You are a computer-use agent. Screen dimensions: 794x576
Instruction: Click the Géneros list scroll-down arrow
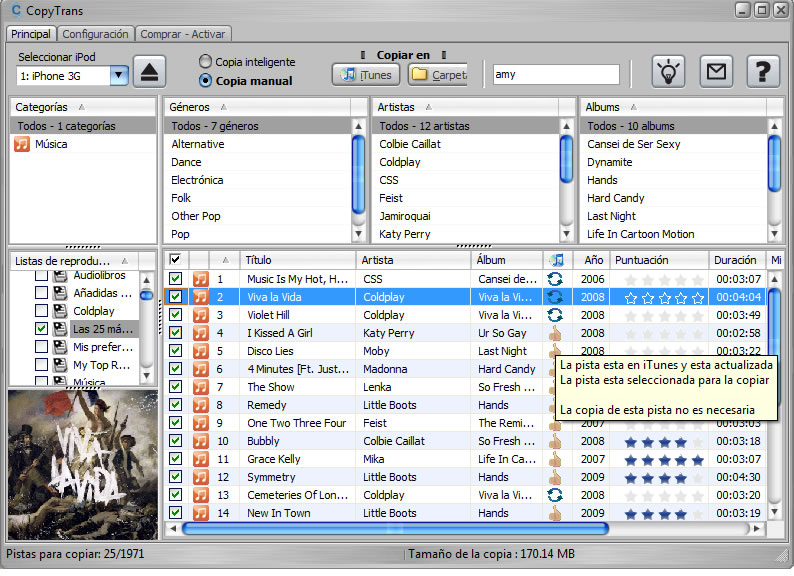[x=359, y=234]
